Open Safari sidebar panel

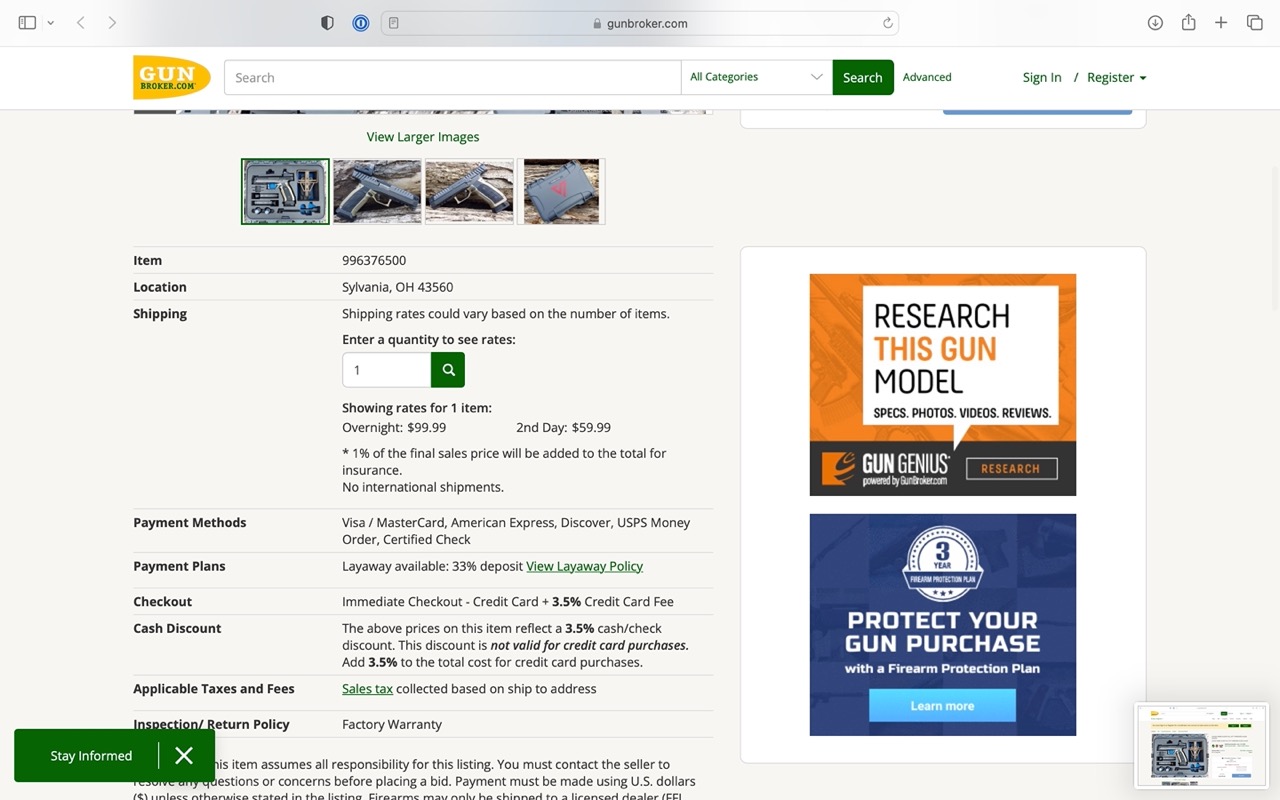tap(27, 23)
